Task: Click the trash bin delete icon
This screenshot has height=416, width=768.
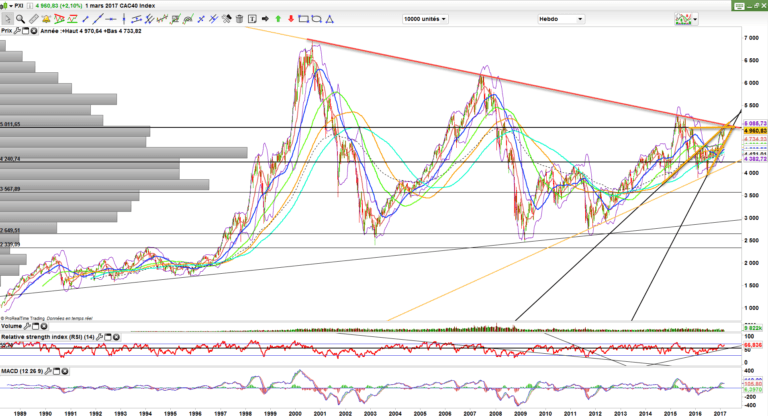Action: coord(240,18)
